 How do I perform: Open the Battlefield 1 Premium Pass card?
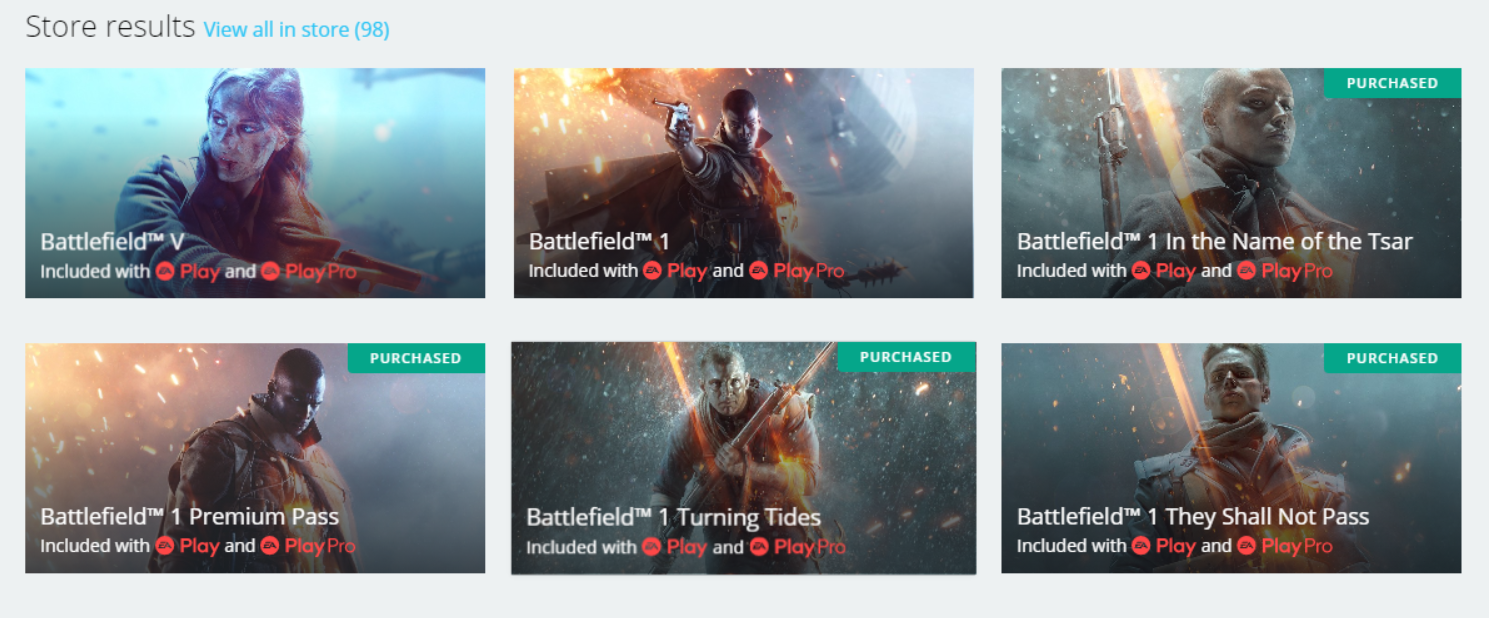(255, 458)
